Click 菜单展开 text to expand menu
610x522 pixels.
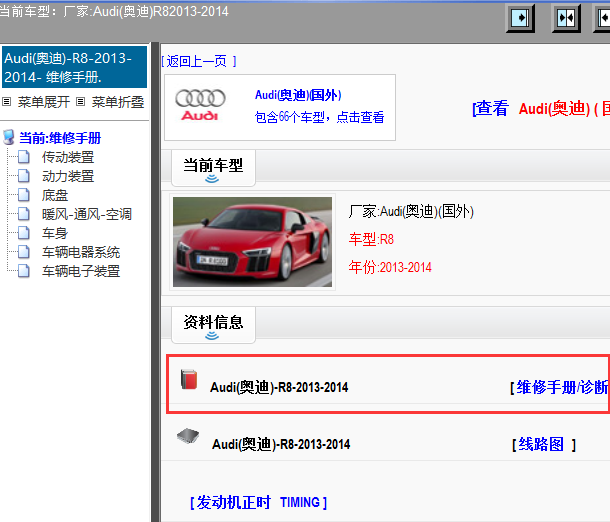pos(44,102)
